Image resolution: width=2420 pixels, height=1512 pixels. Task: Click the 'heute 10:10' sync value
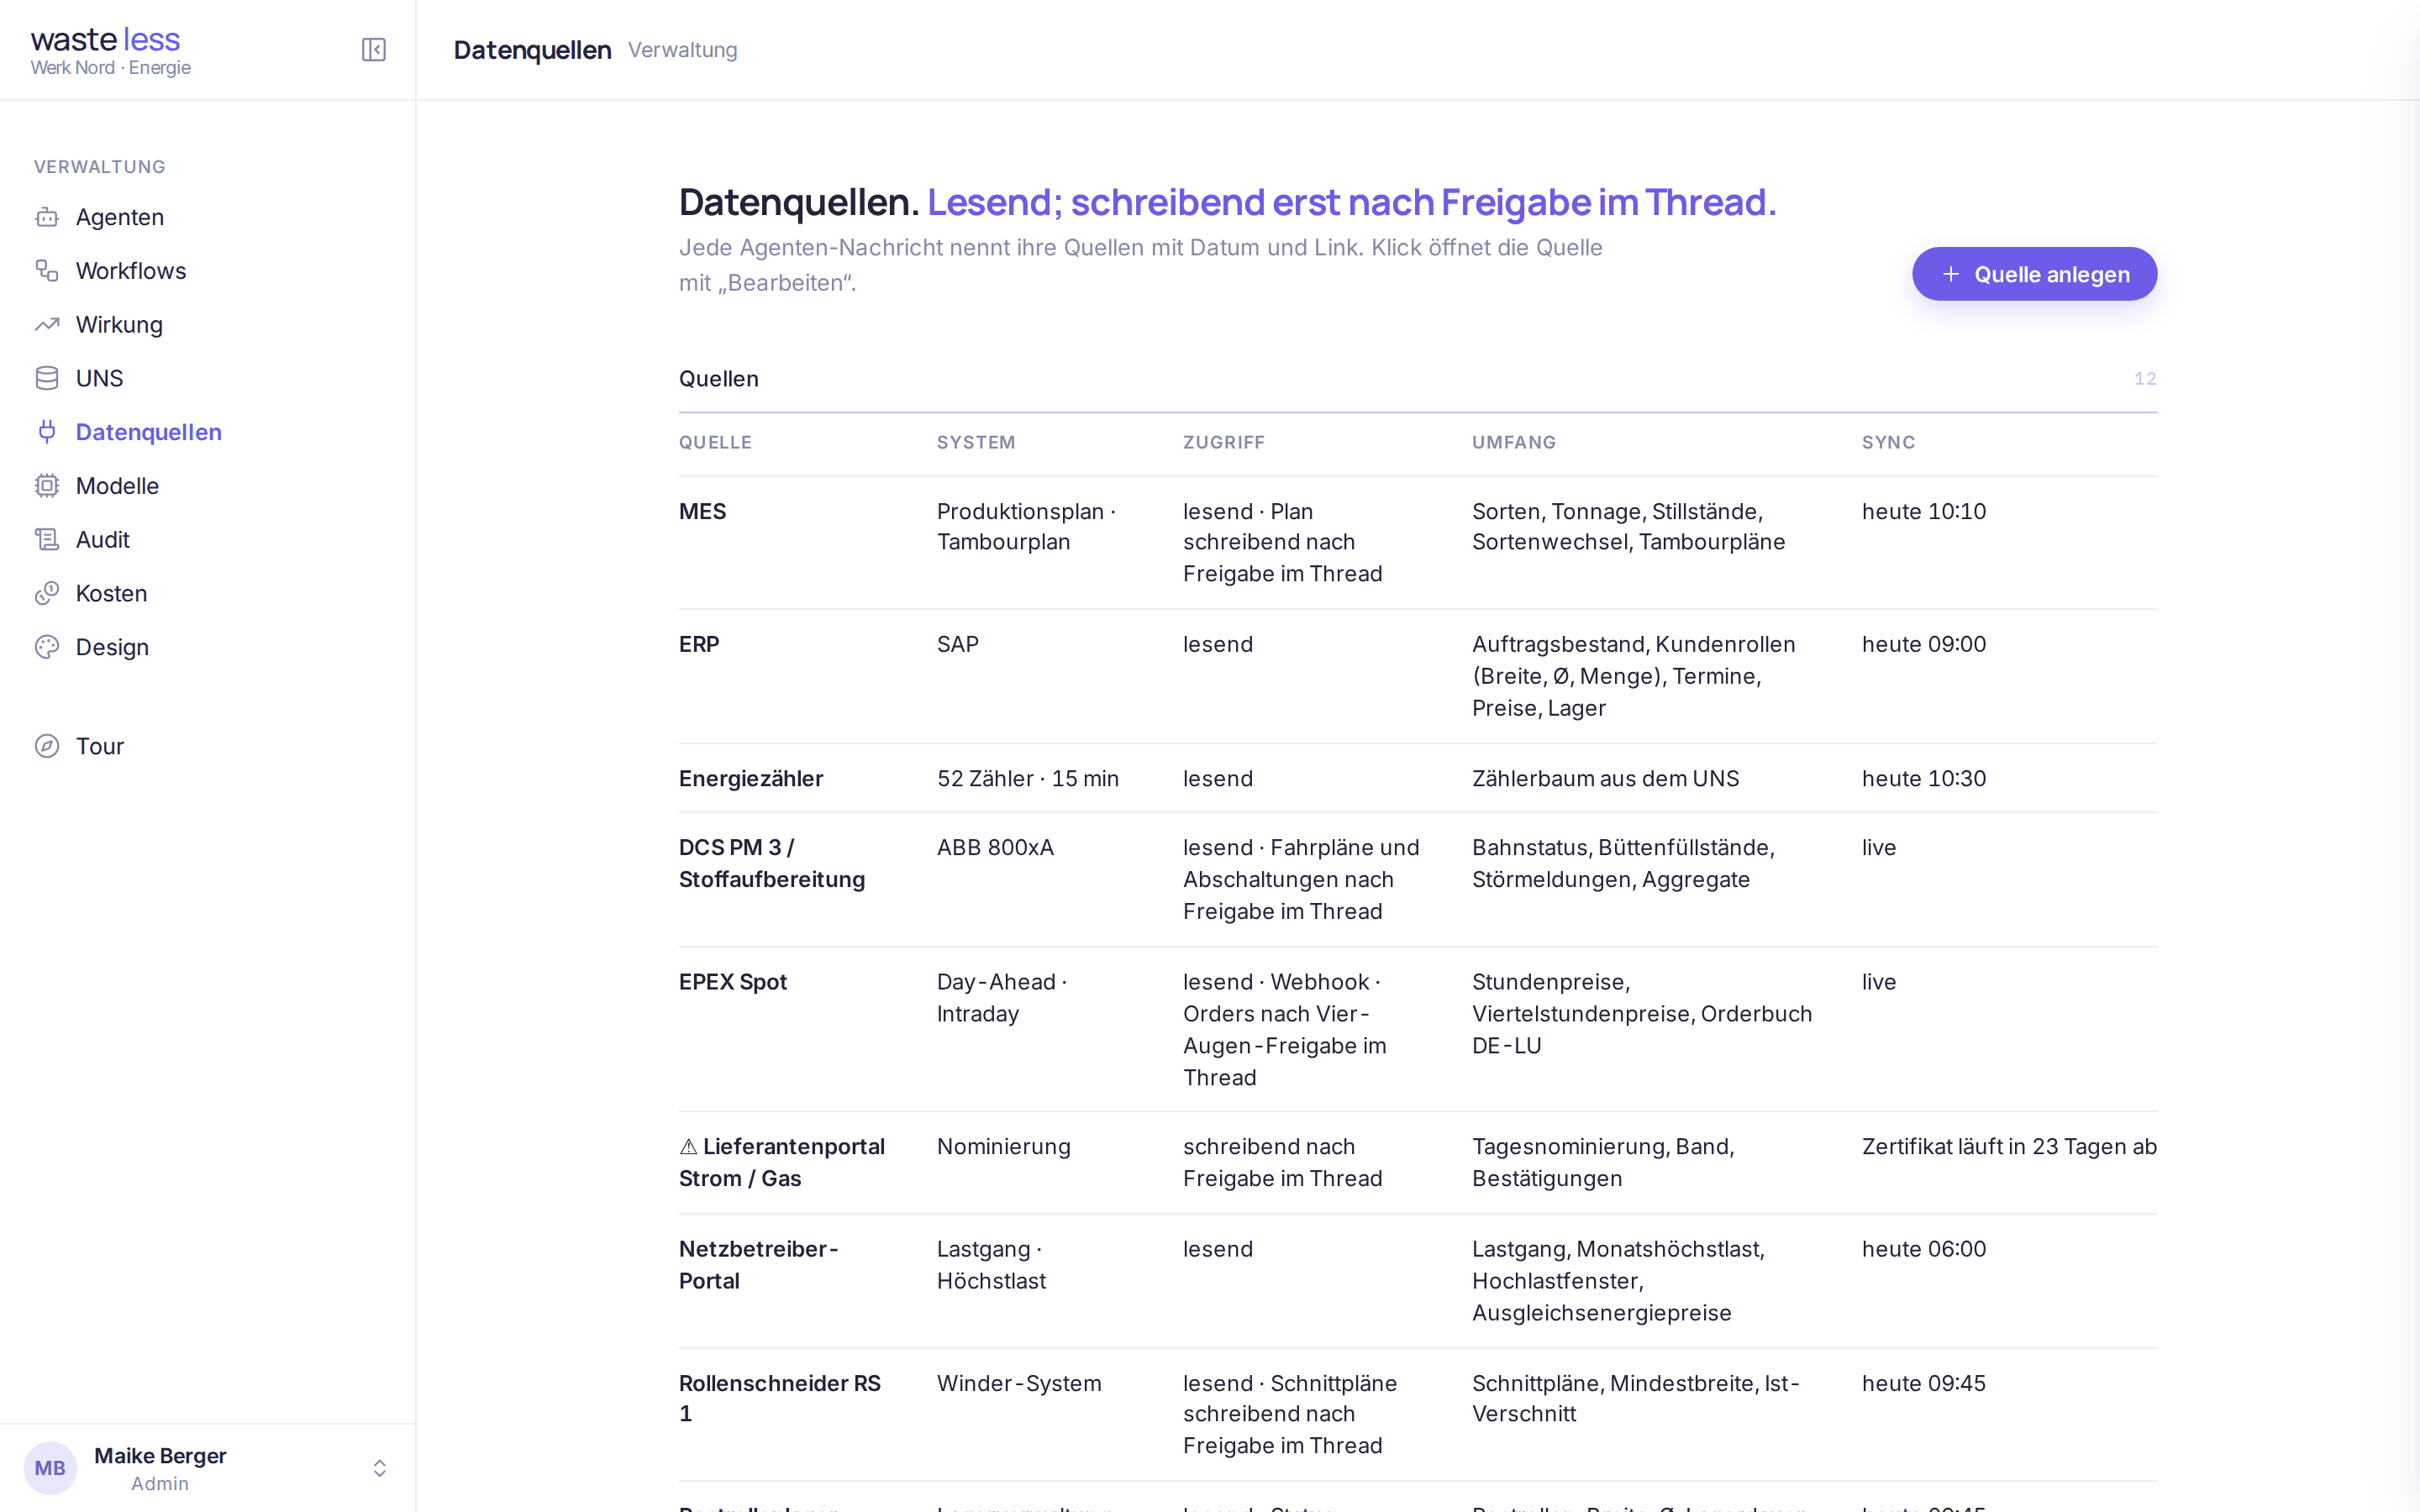(x=1924, y=512)
